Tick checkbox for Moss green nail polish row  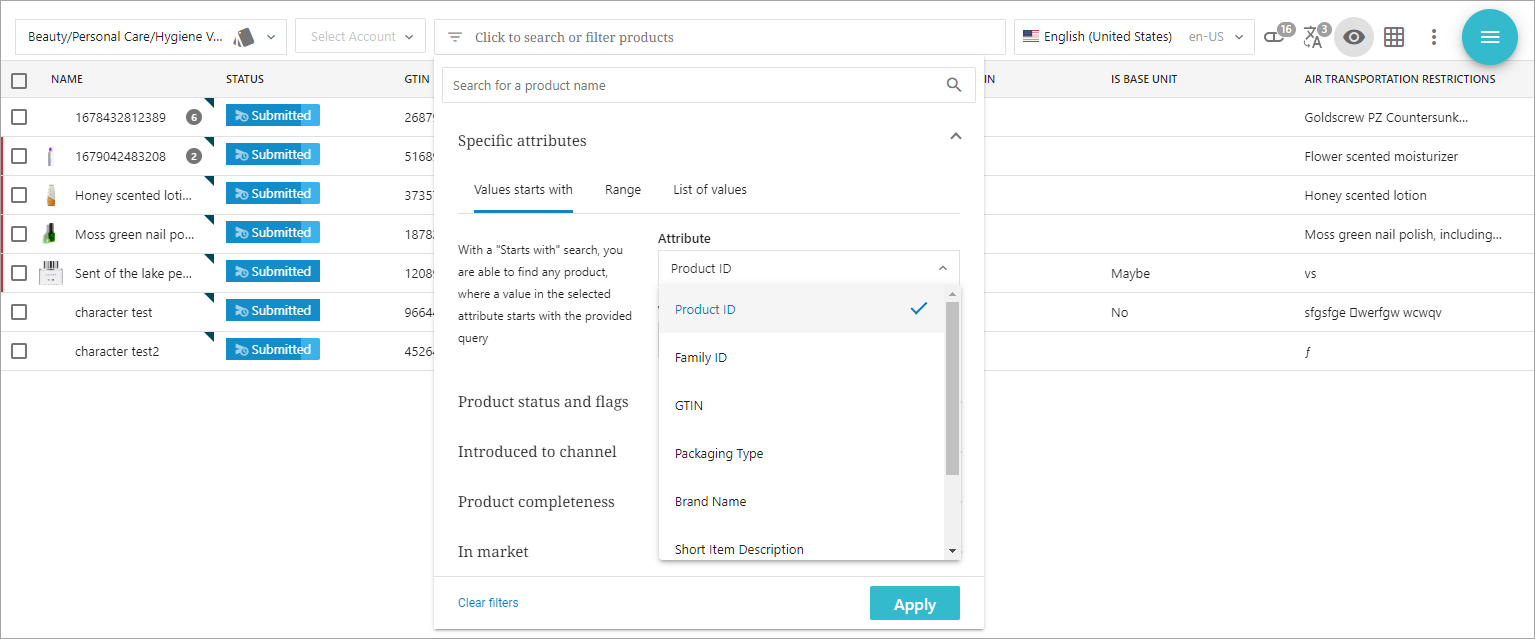(19, 234)
